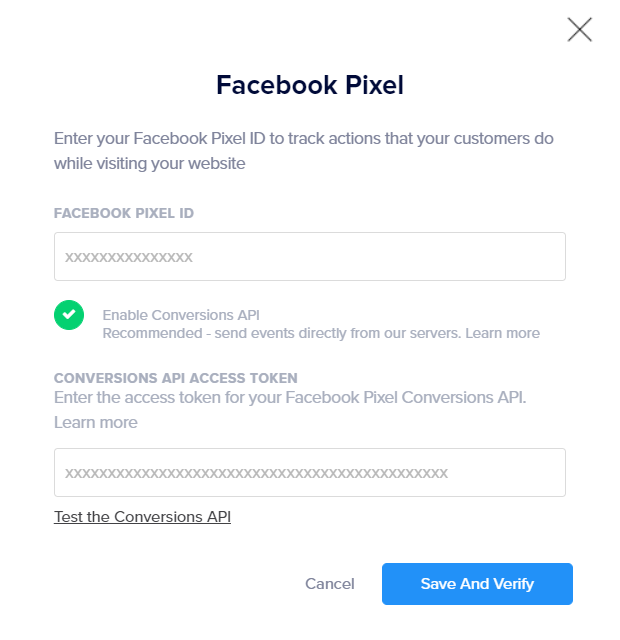Click the long x-placeholder in access token box
620x640 pixels.
coord(256,473)
